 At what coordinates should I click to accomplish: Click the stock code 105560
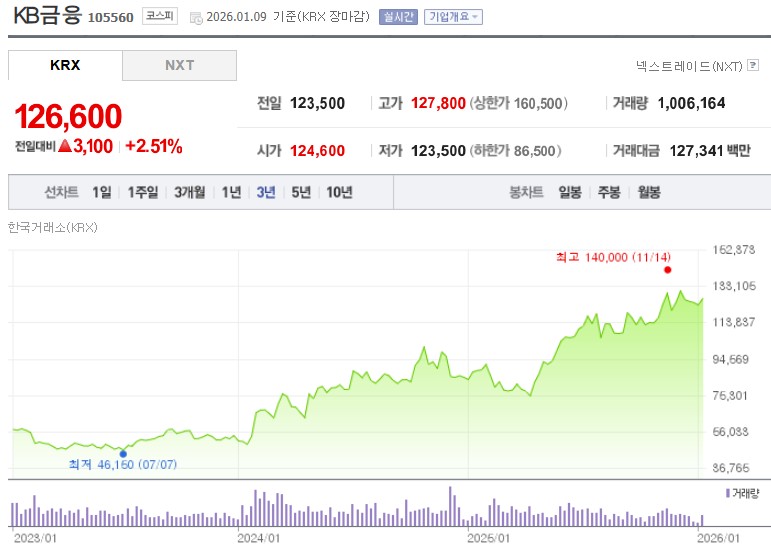[111, 18]
